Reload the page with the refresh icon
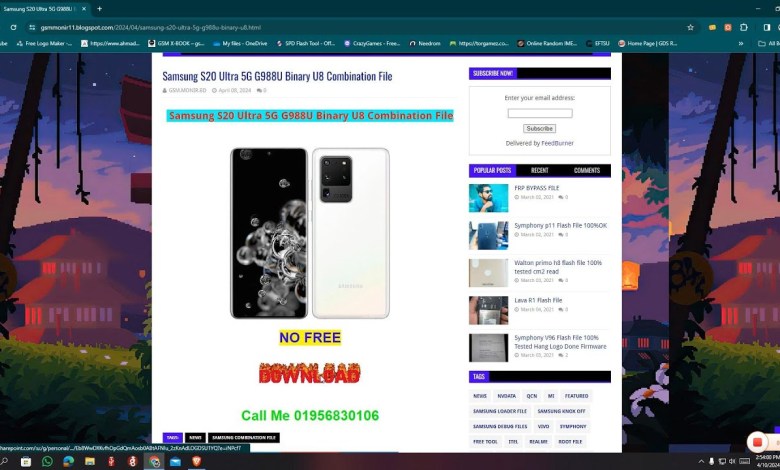 tap(13, 27)
